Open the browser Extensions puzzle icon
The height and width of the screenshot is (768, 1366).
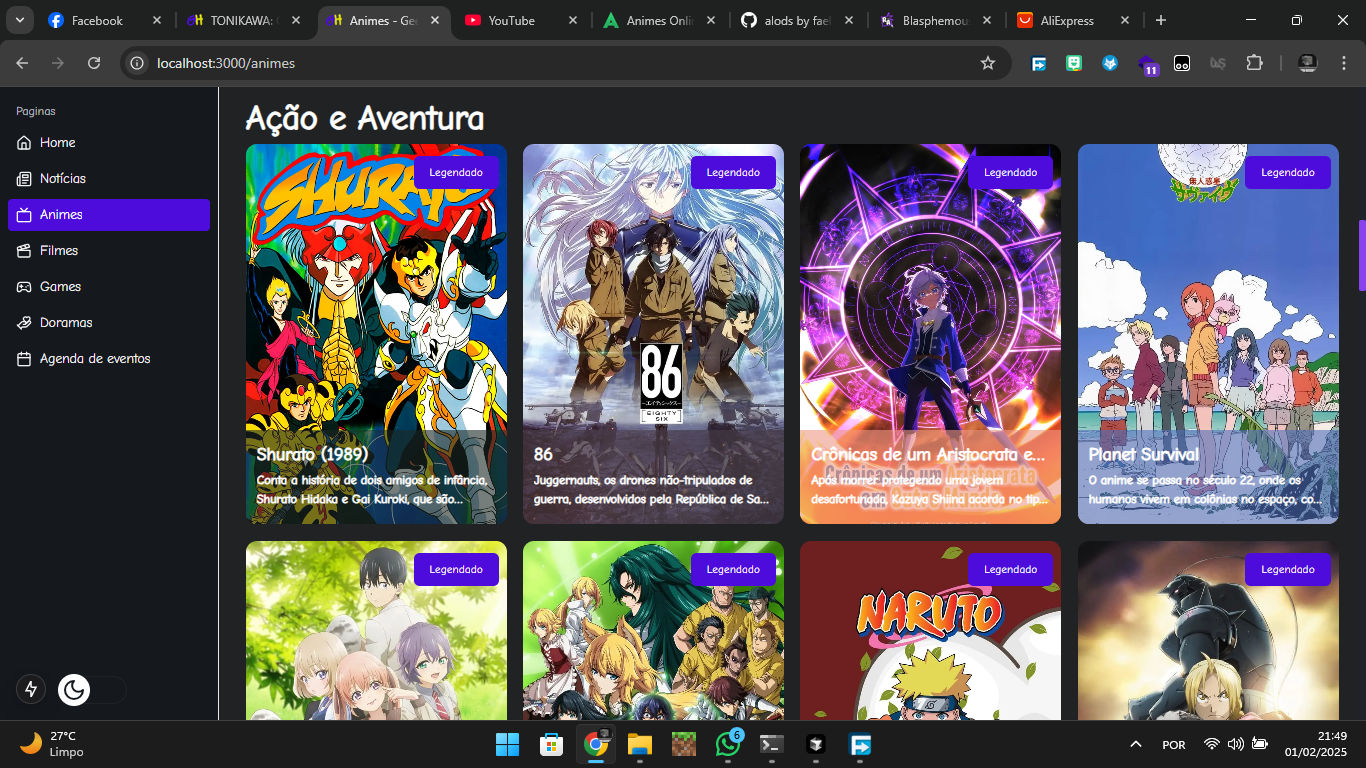point(1254,63)
